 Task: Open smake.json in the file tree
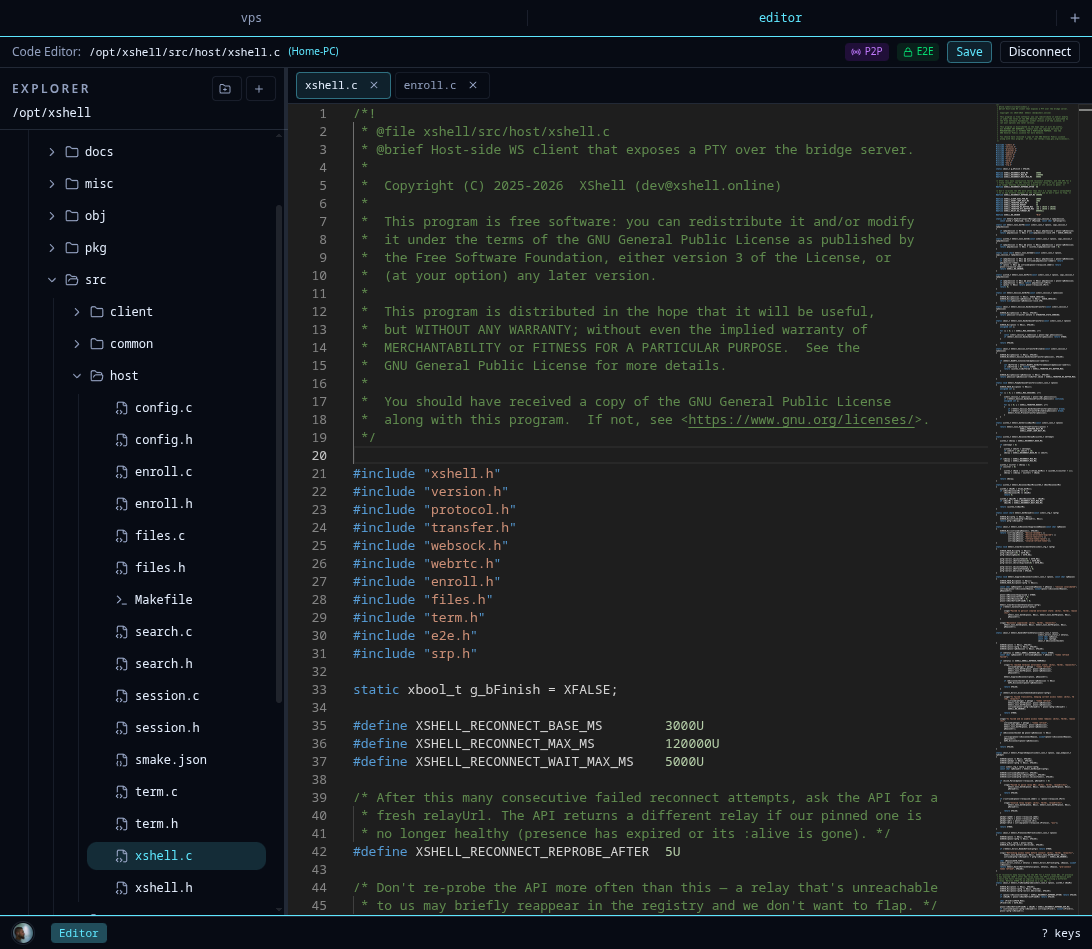coord(171,760)
